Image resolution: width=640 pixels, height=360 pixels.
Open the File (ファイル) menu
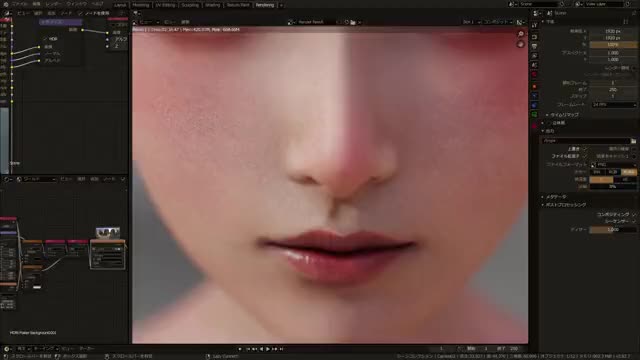[20, 4]
